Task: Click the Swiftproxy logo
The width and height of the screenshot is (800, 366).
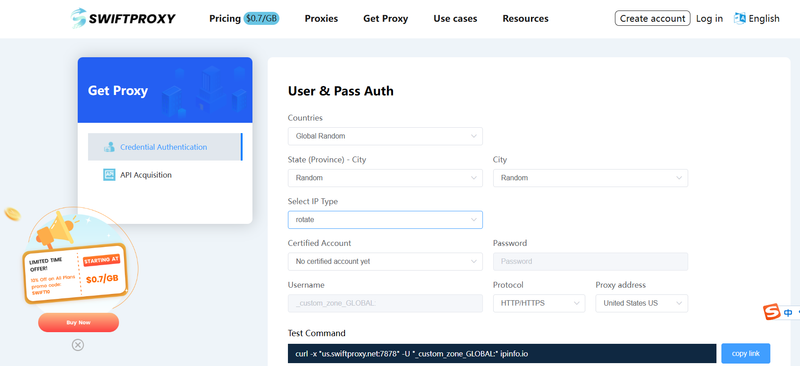Action: (x=123, y=18)
